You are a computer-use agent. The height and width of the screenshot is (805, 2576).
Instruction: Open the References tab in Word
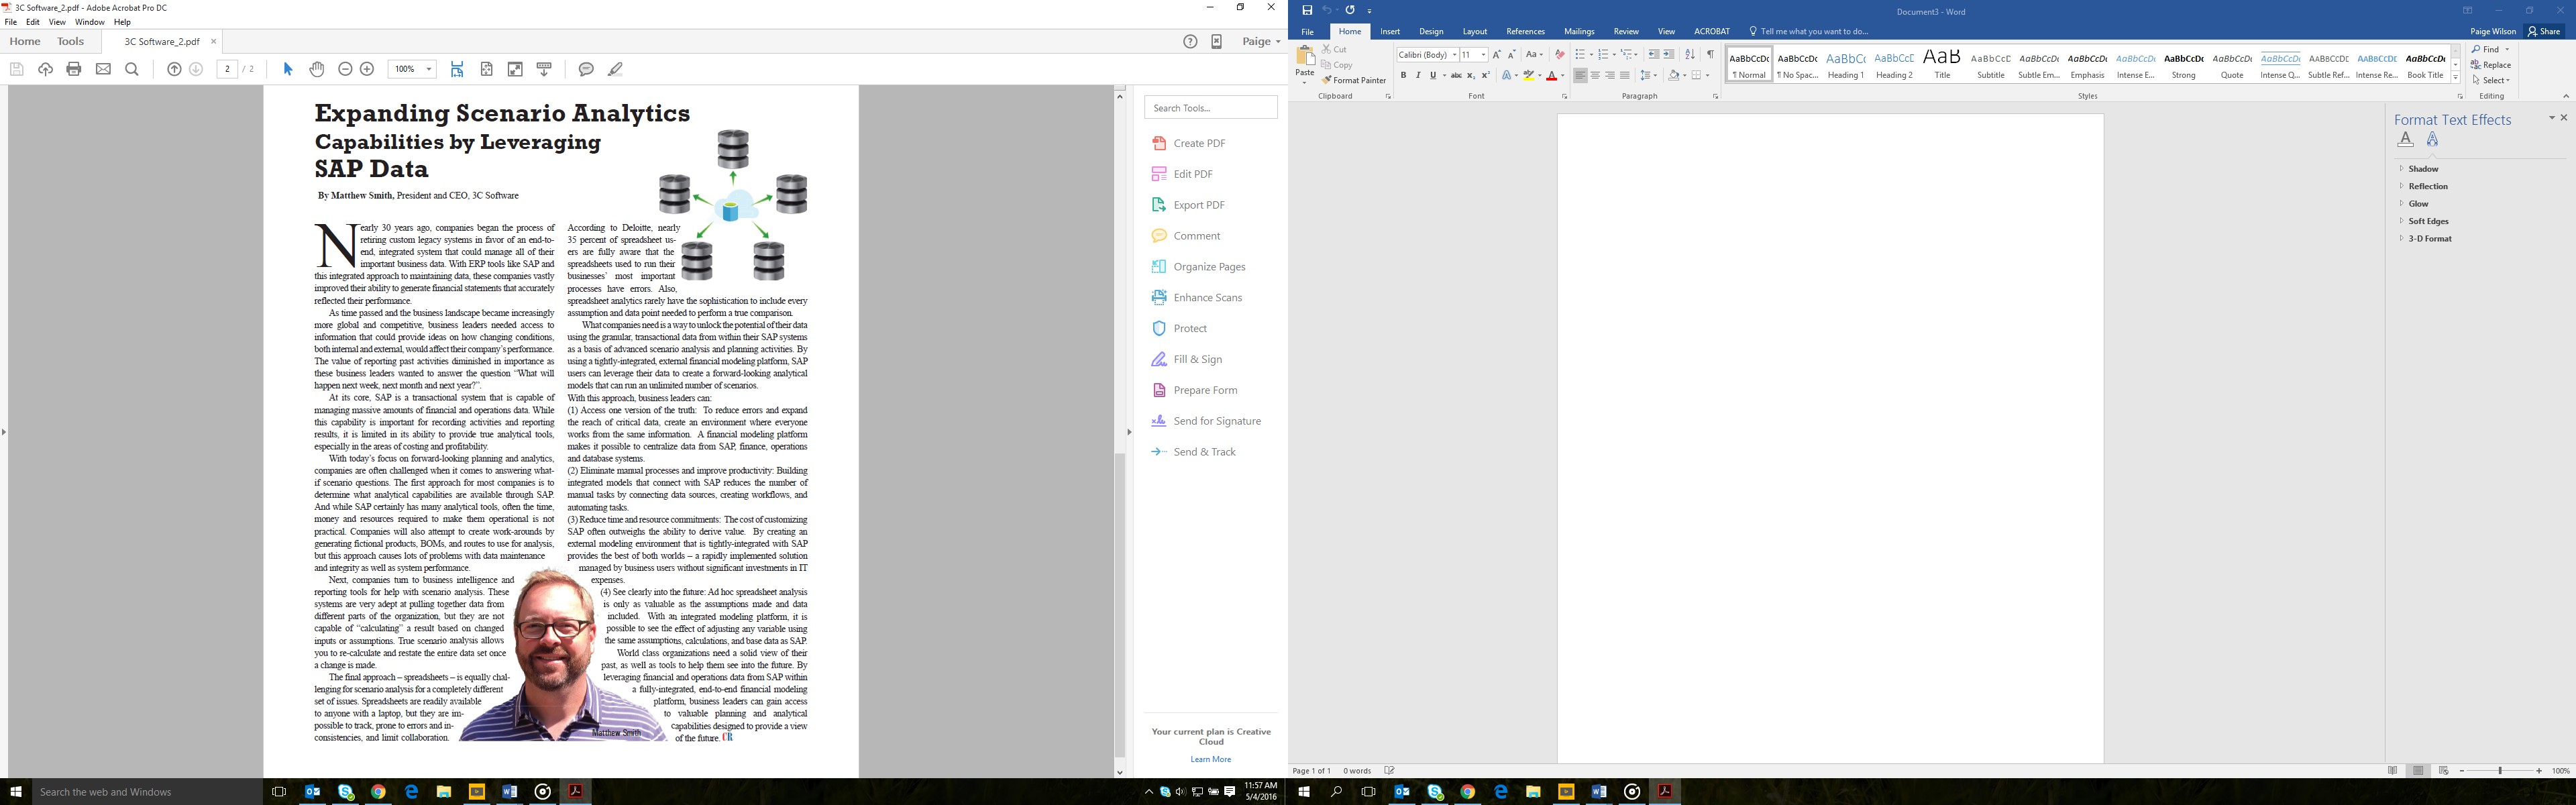click(1525, 31)
